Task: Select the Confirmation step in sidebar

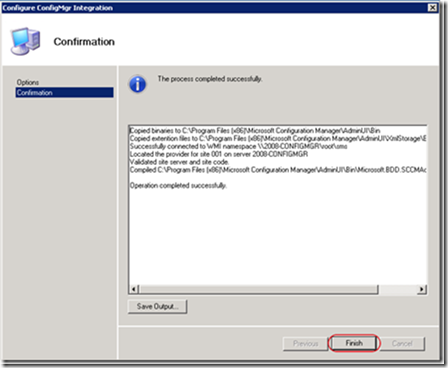Action: coord(64,92)
